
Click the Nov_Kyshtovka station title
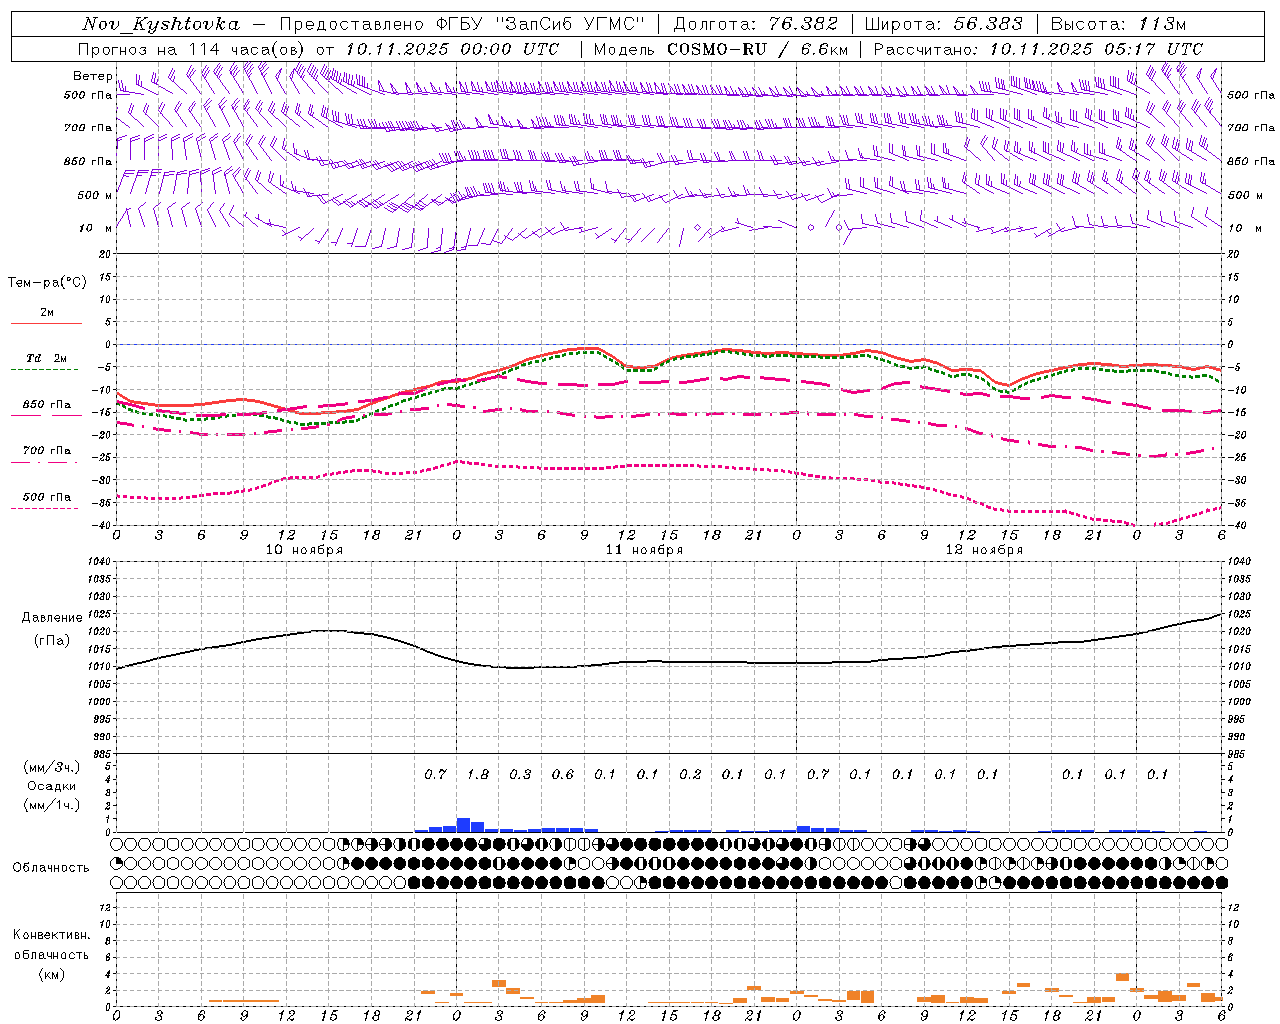(x=161, y=24)
